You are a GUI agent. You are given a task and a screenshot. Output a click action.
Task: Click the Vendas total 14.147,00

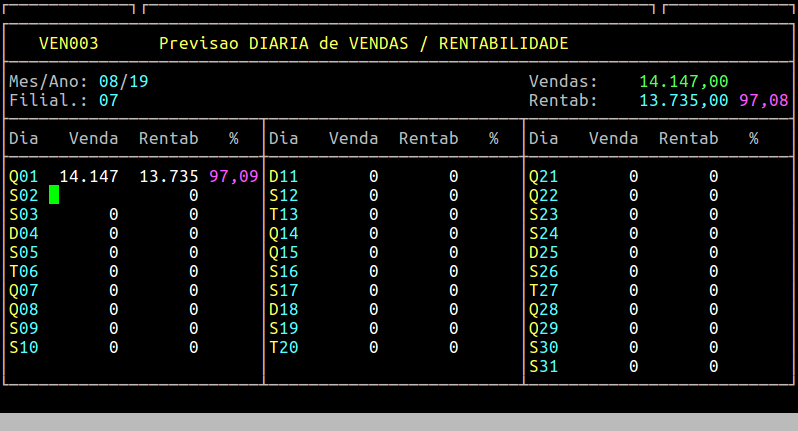(x=683, y=81)
